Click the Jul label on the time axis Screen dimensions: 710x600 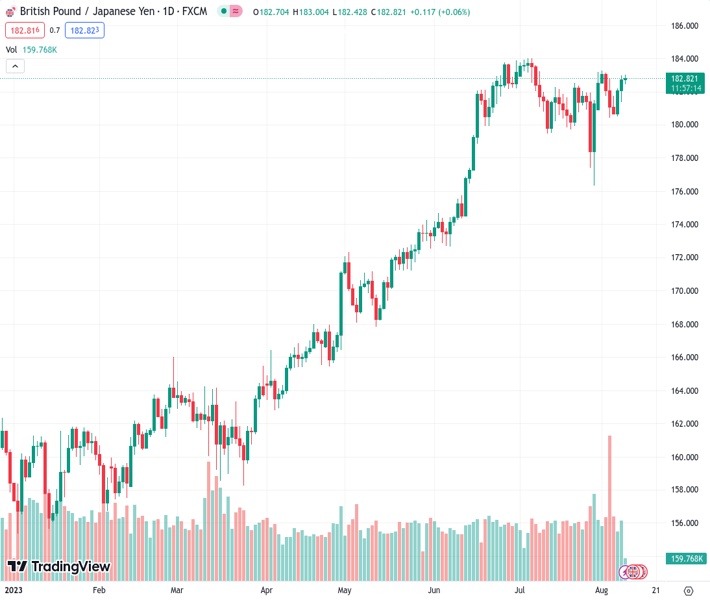point(520,591)
